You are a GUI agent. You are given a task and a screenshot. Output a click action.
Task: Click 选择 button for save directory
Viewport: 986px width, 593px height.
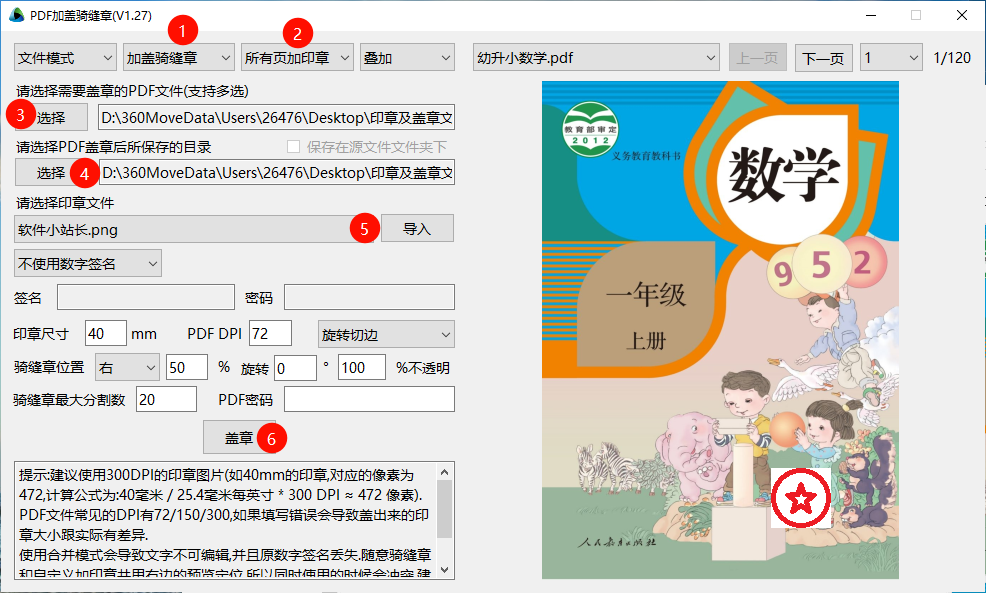pyautogui.click(x=51, y=172)
